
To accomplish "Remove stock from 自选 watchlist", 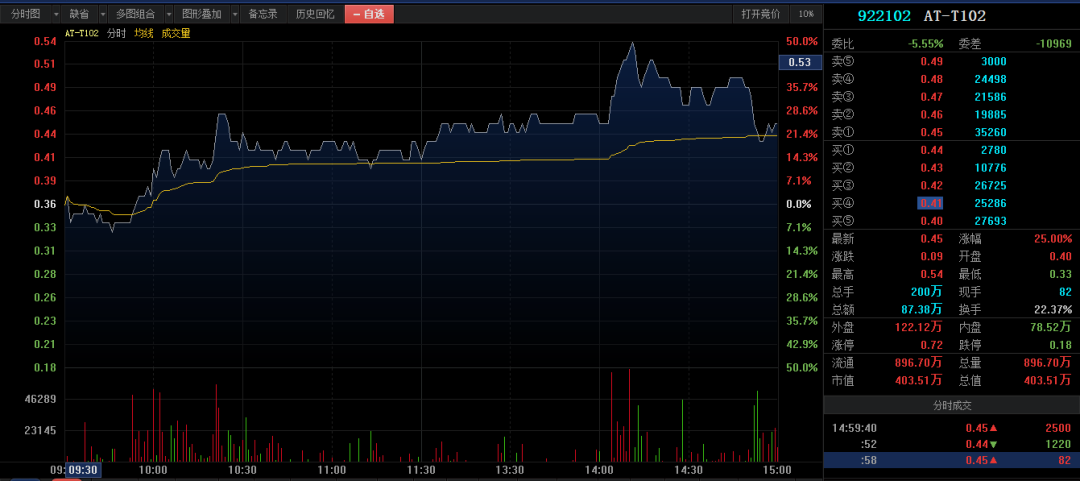I will pyautogui.click(x=369, y=14).
